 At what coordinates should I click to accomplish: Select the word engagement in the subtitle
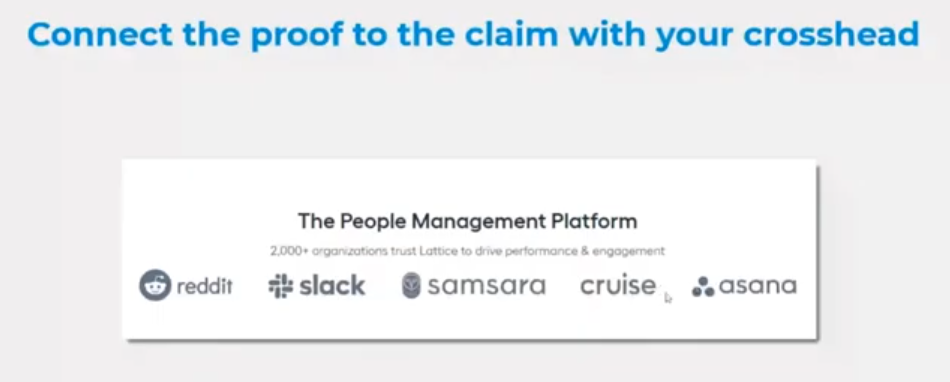628,251
